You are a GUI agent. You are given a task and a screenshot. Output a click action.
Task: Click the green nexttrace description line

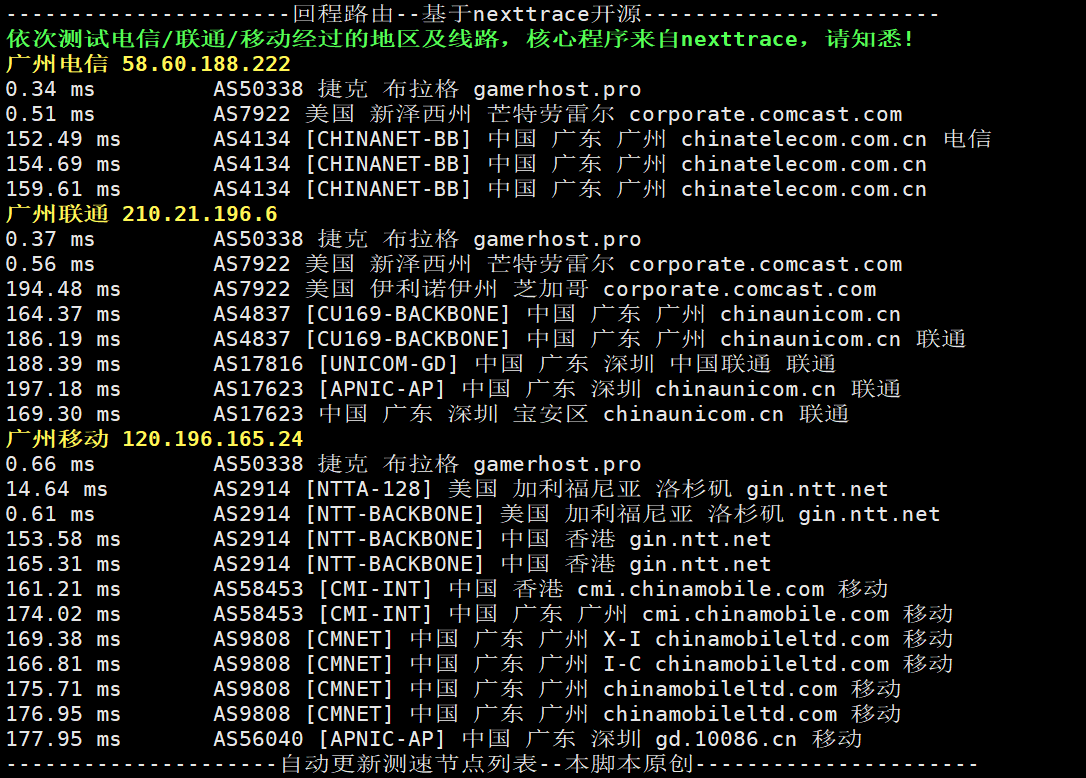point(460,40)
